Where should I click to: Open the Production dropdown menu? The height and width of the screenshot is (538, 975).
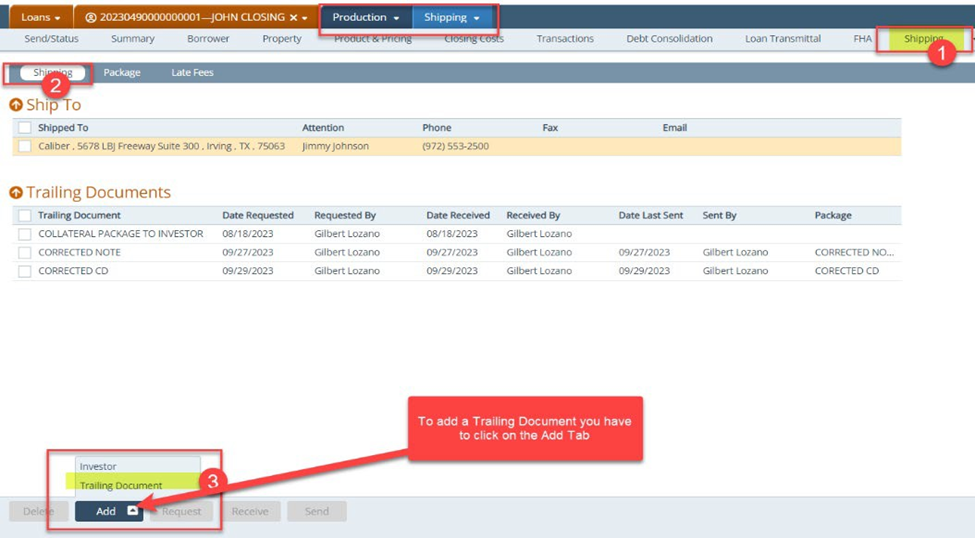click(x=366, y=17)
